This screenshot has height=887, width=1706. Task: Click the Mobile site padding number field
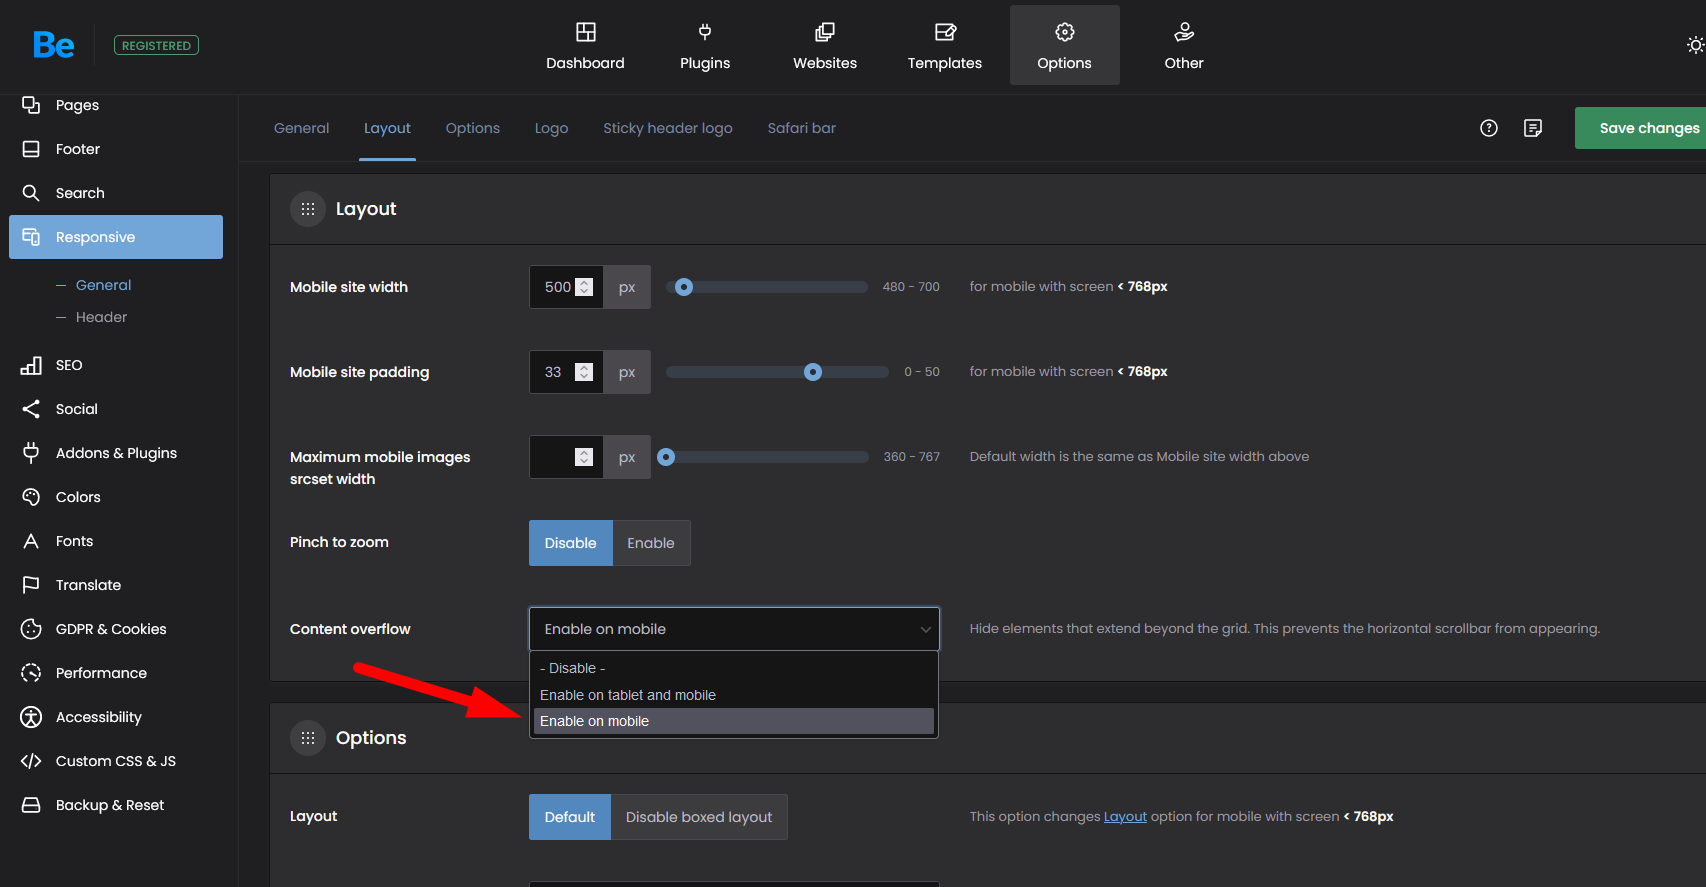point(566,372)
